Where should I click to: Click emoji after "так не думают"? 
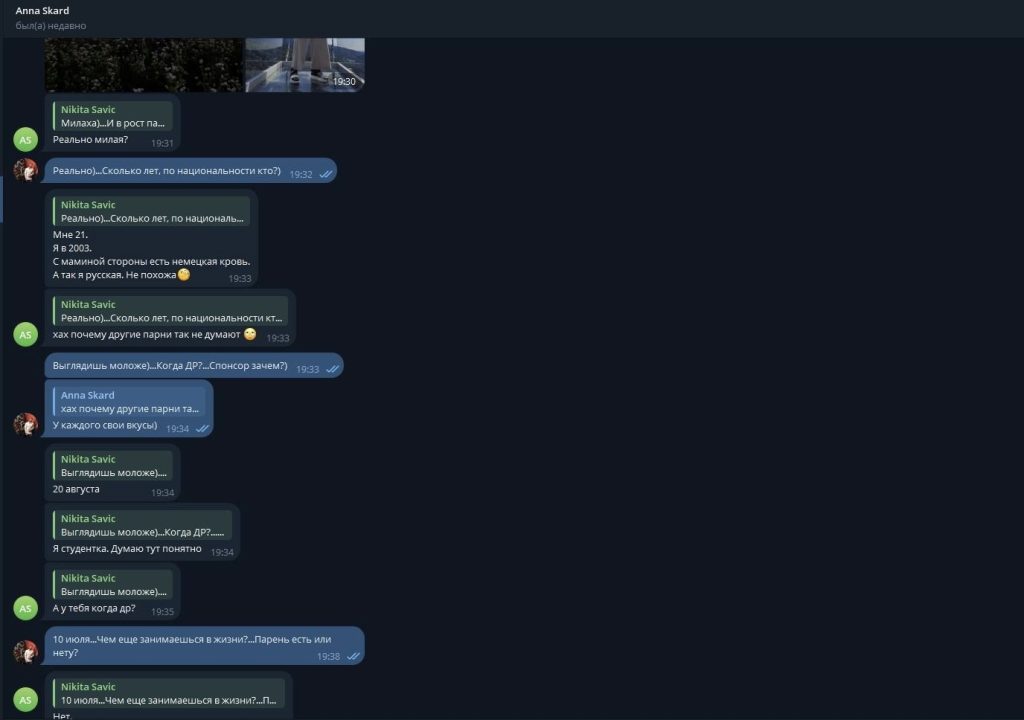[250, 335]
